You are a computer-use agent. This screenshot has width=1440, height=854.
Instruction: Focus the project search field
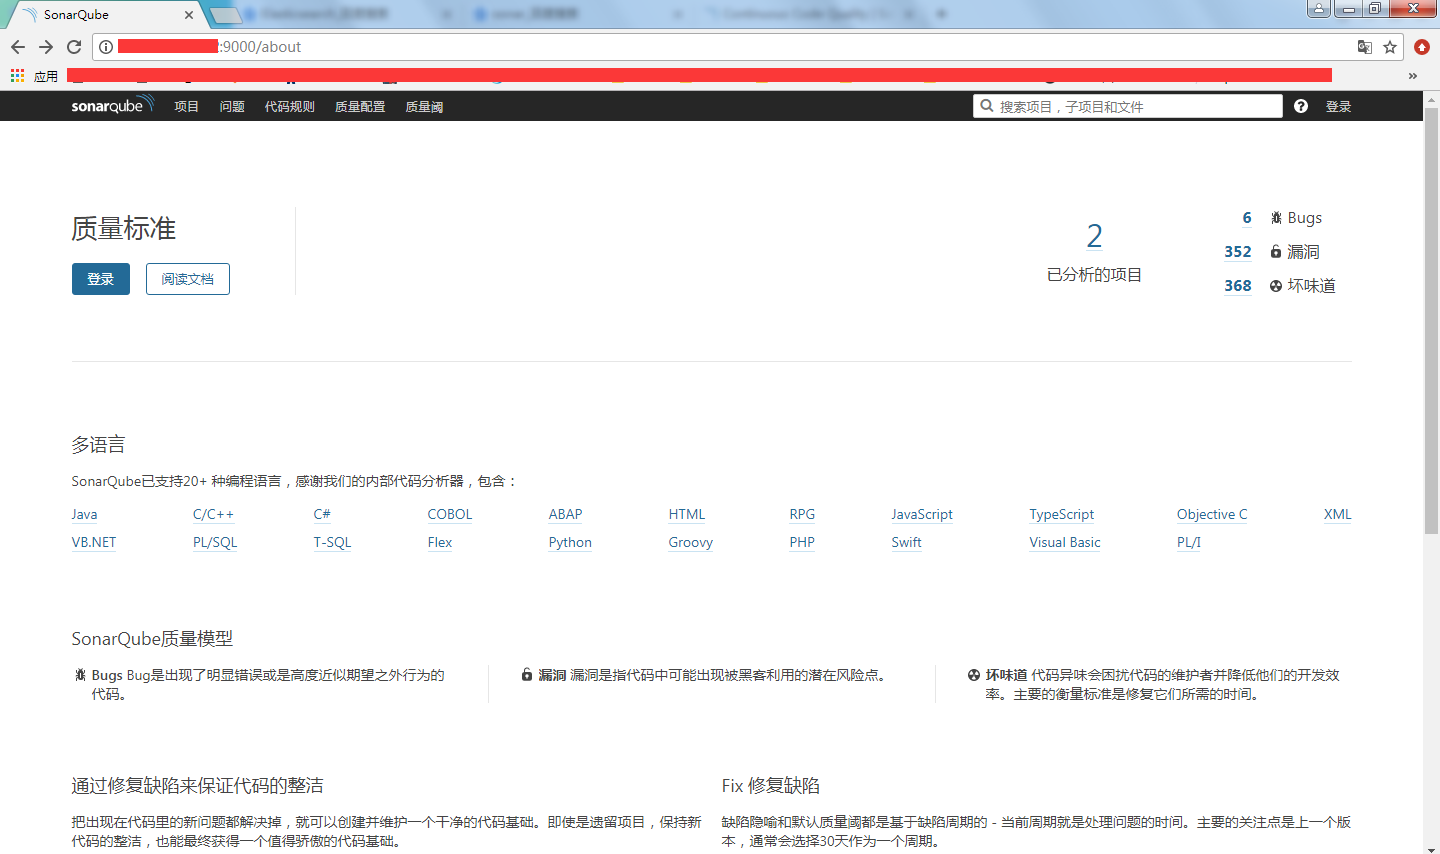(1128, 106)
